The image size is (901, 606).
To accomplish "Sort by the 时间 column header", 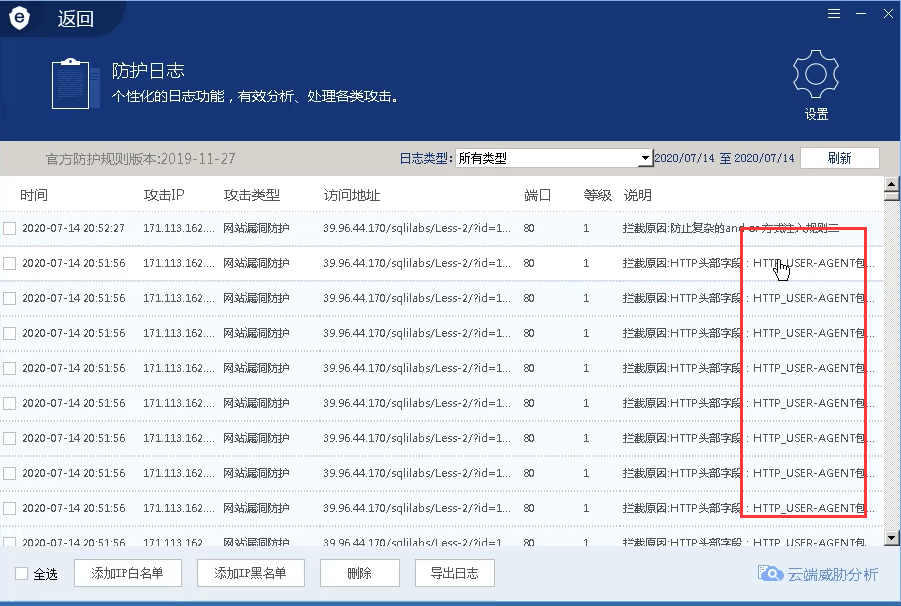I will (34, 195).
